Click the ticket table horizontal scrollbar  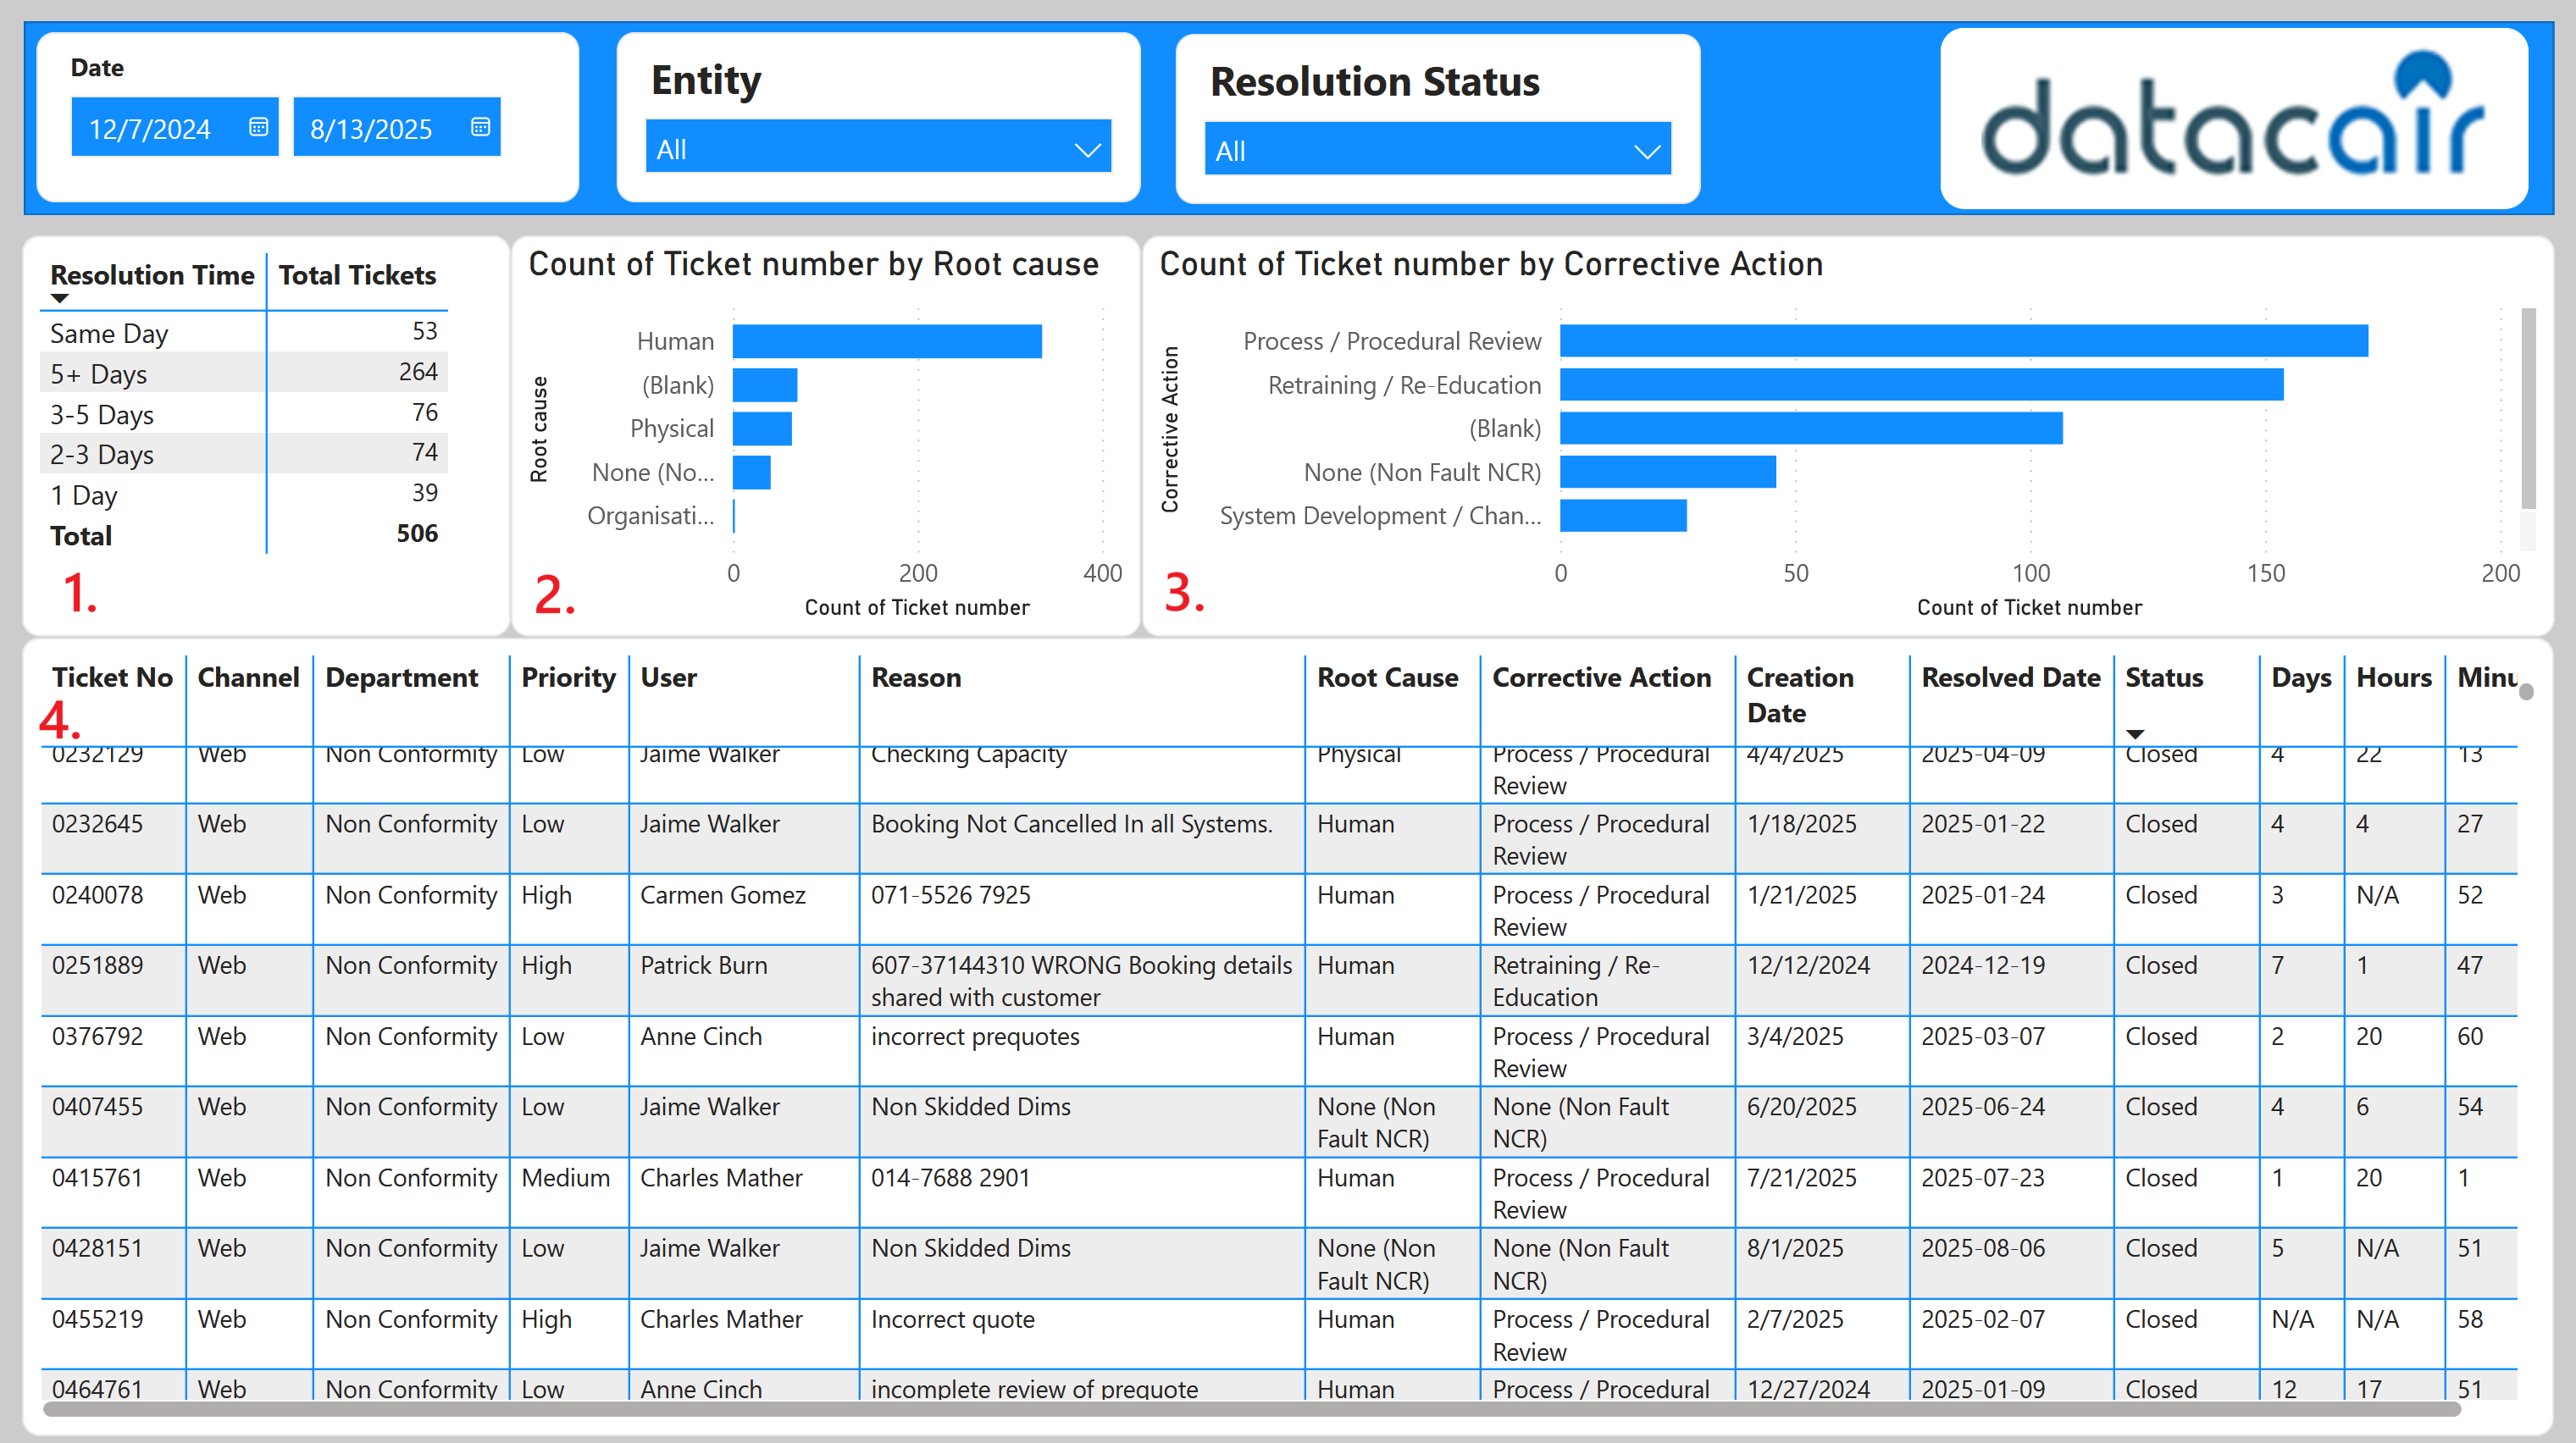click(x=1250, y=1409)
